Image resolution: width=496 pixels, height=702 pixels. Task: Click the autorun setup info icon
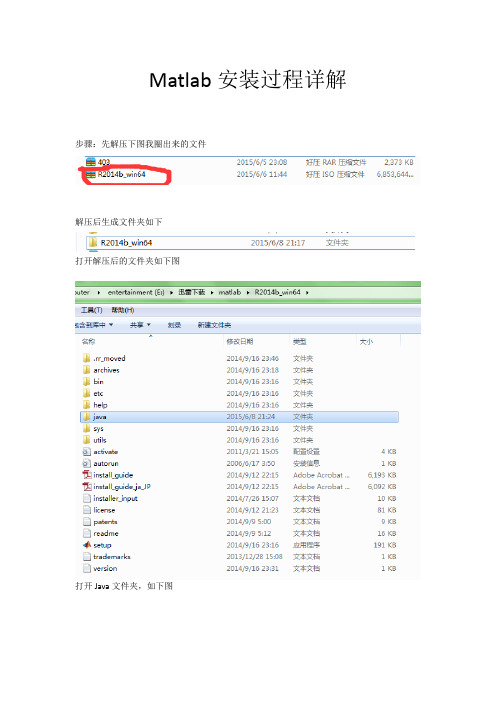point(86,463)
